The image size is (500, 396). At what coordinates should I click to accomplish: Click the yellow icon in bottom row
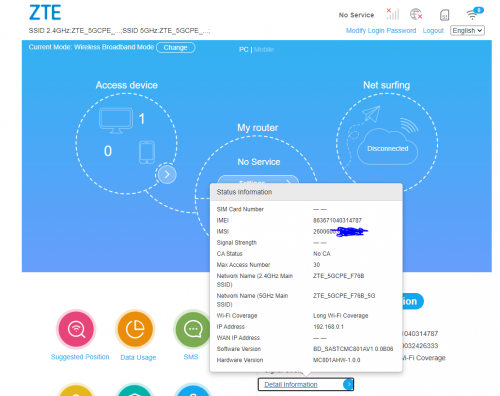point(76,389)
